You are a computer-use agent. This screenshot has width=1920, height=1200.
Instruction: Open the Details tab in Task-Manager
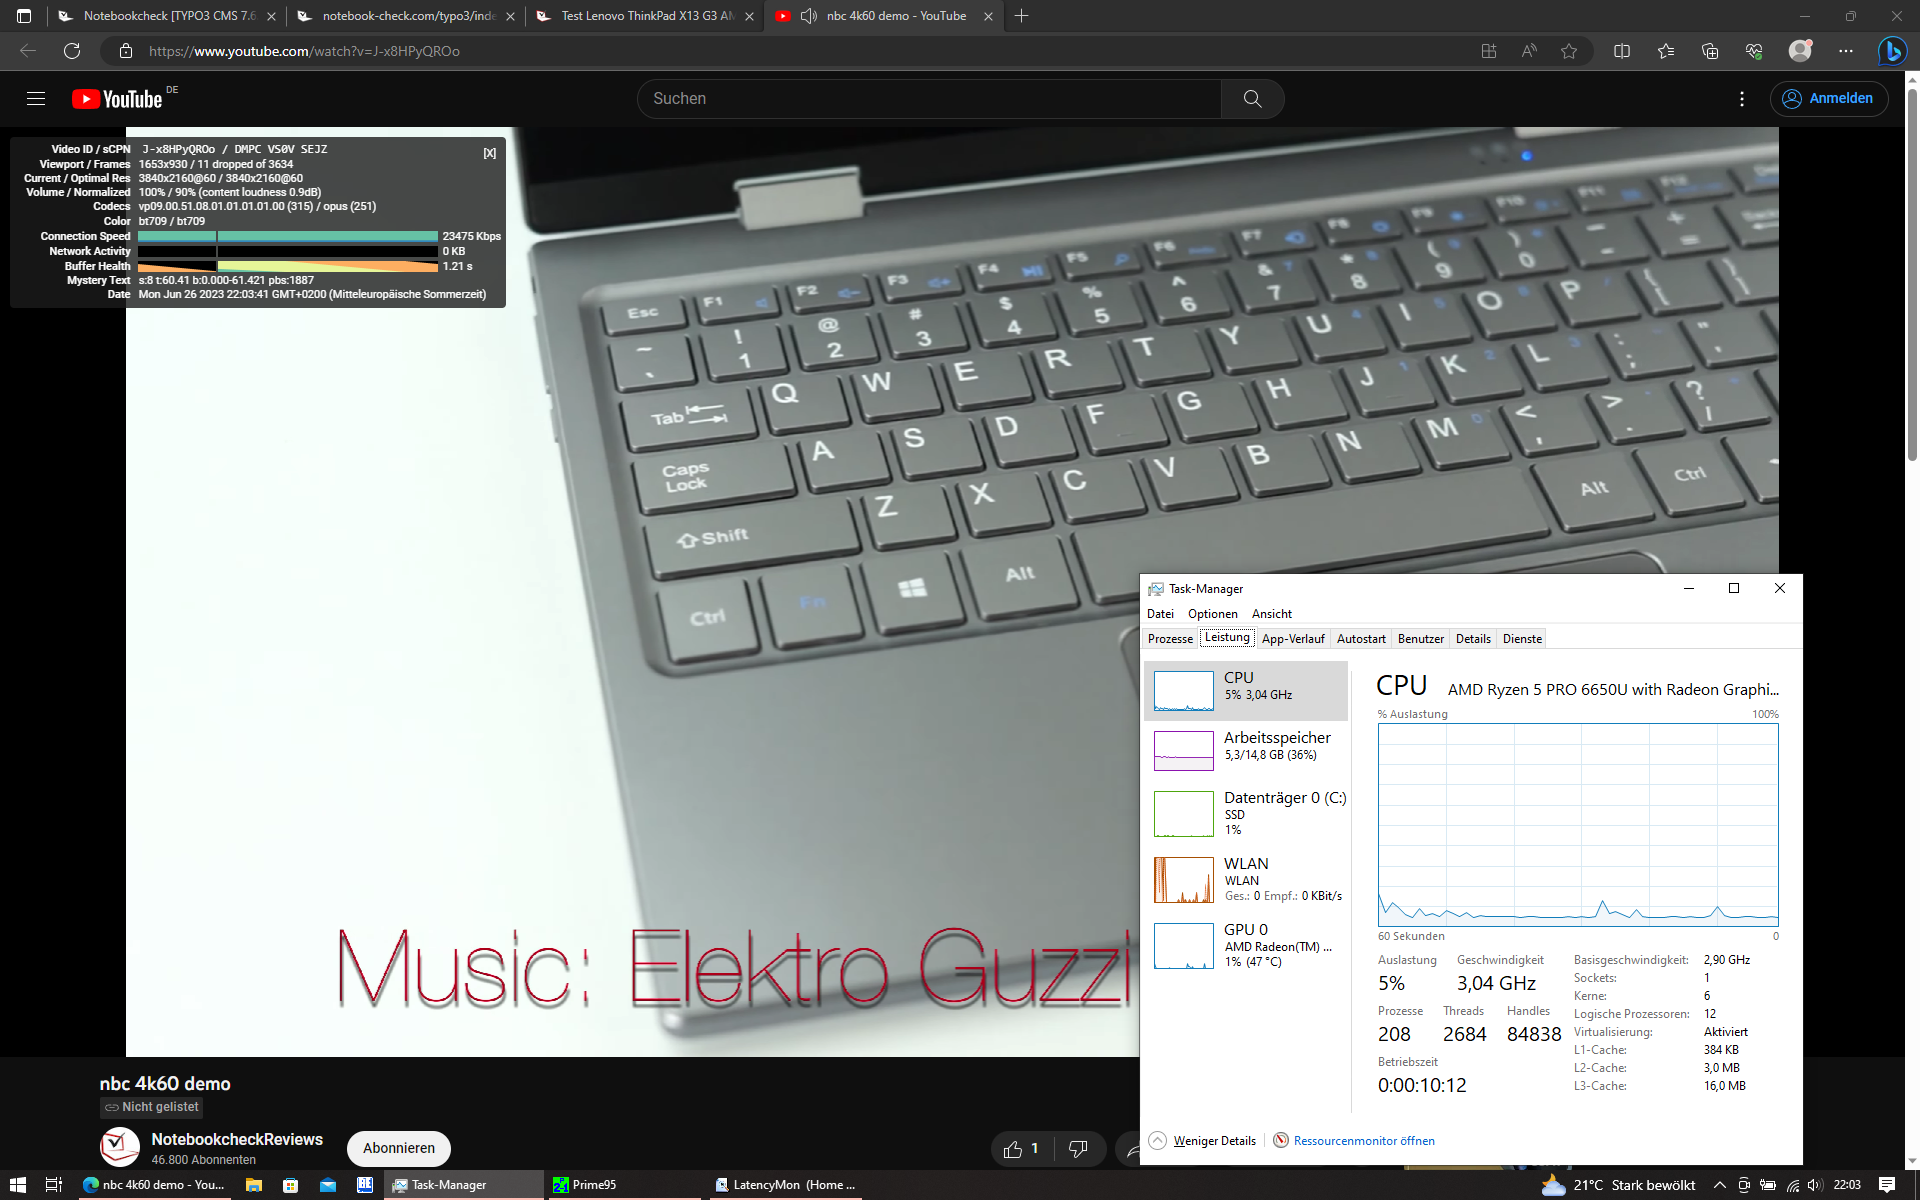(1473, 639)
